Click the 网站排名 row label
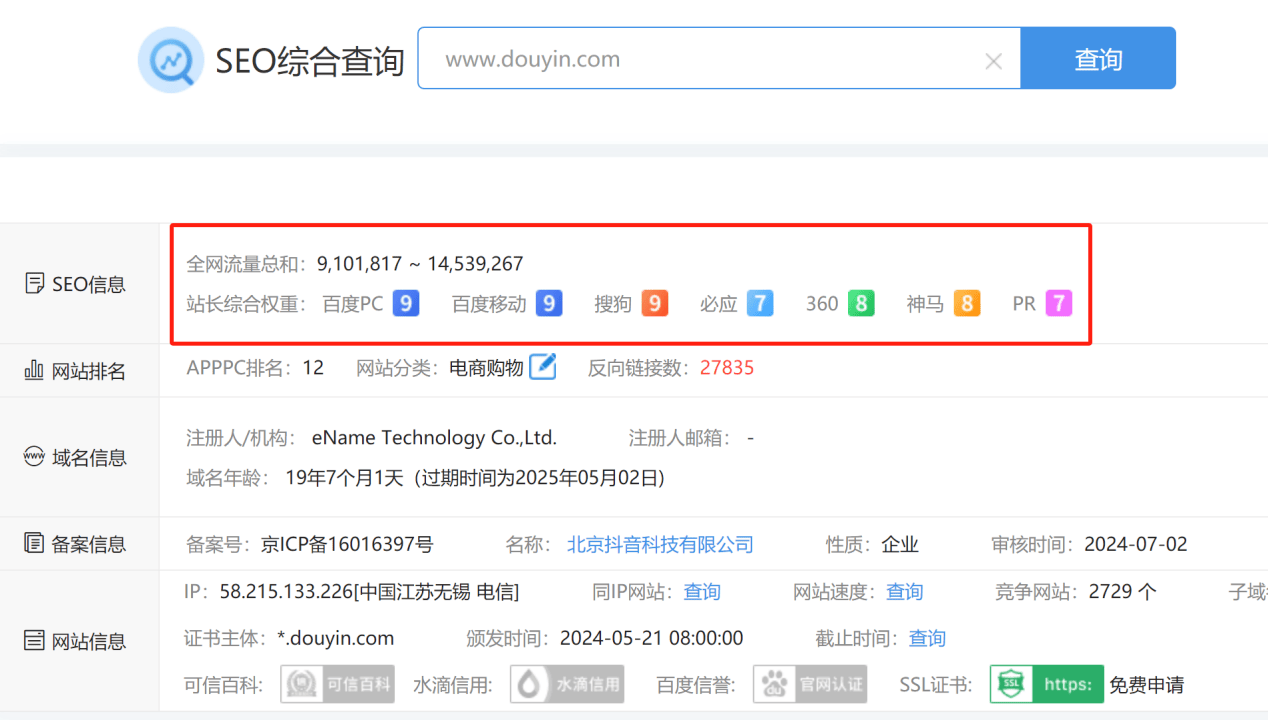This screenshot has height=720, width=1268. tap(89, 372)
